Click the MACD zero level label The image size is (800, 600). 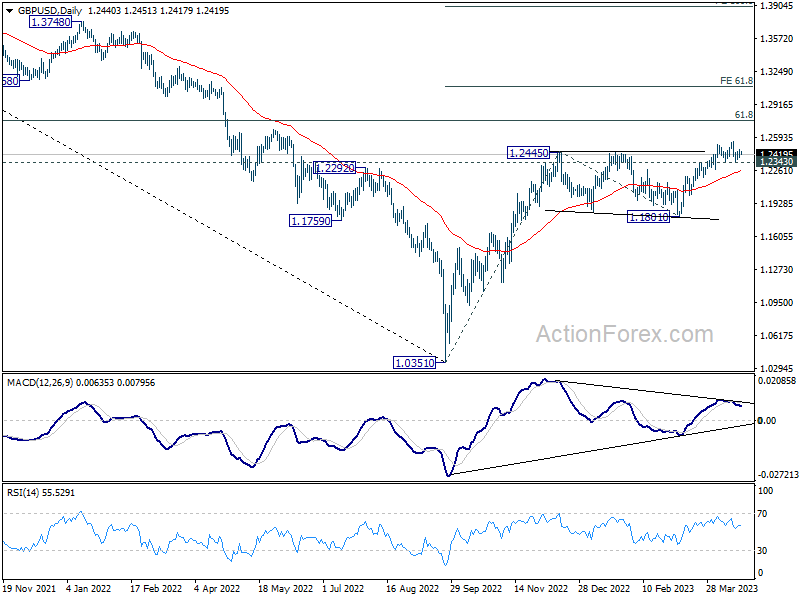(x=767, y=421)
